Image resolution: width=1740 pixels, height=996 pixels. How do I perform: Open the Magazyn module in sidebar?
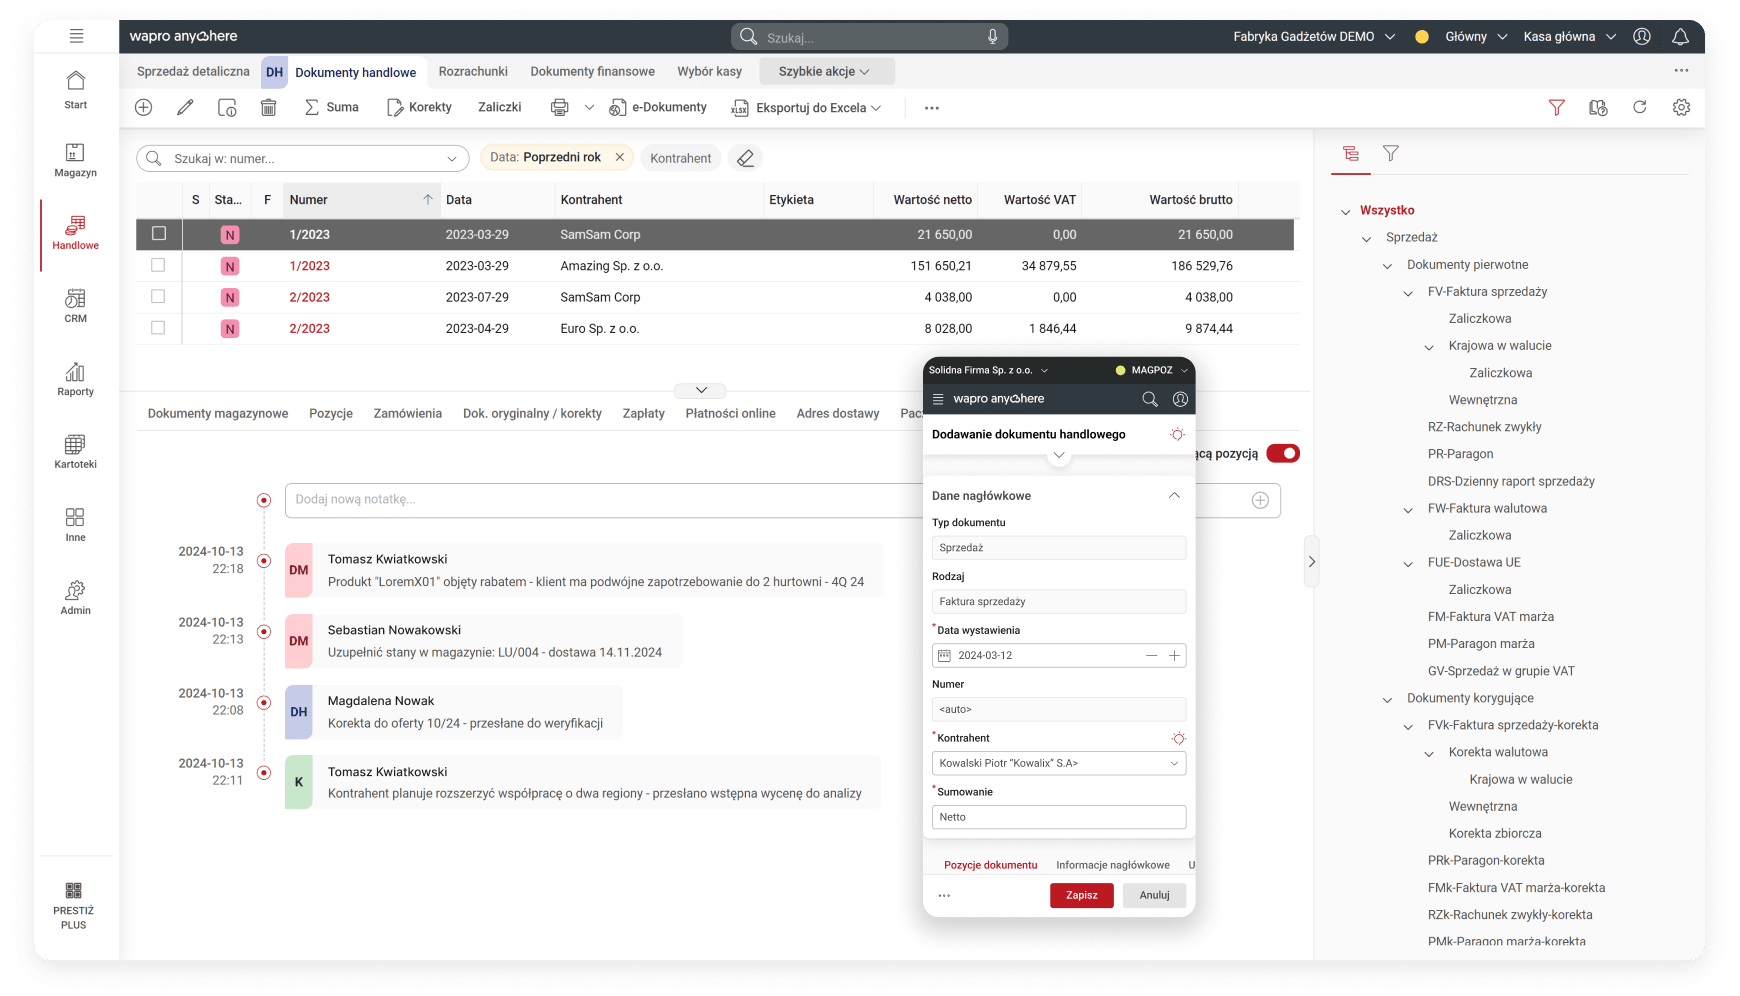pos(76,160)
